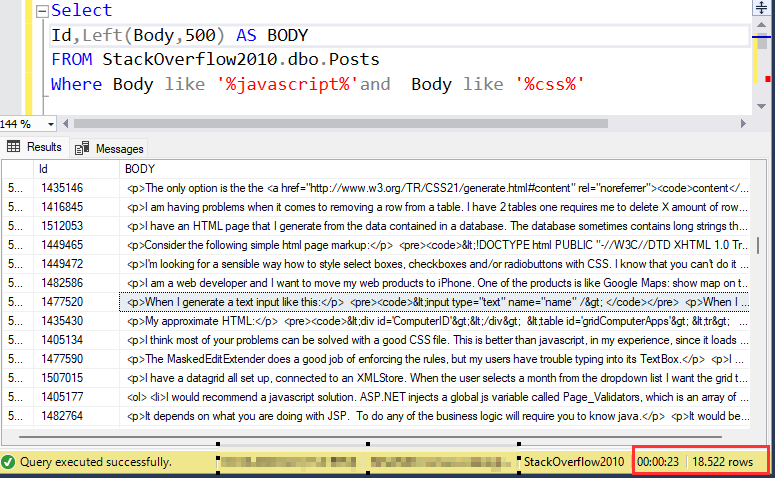The height and width of the screenshot is (478, 775).
Task: Click the editor horizontal scrollbar left arrow
Action: pos(65,124)
